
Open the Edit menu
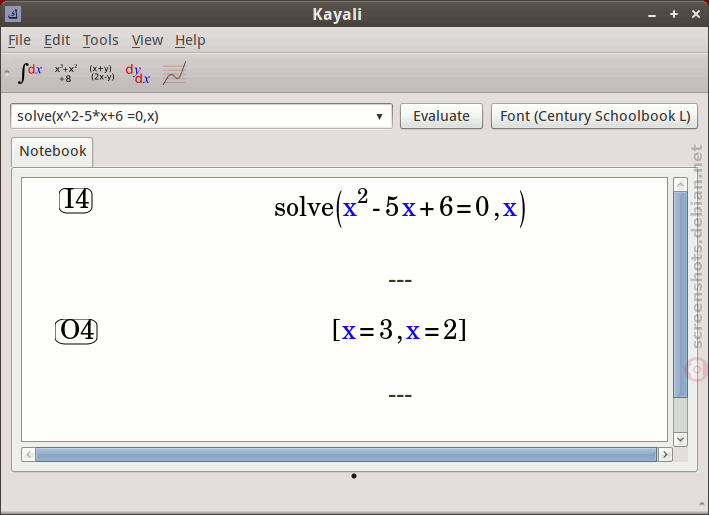click(57, 40)
